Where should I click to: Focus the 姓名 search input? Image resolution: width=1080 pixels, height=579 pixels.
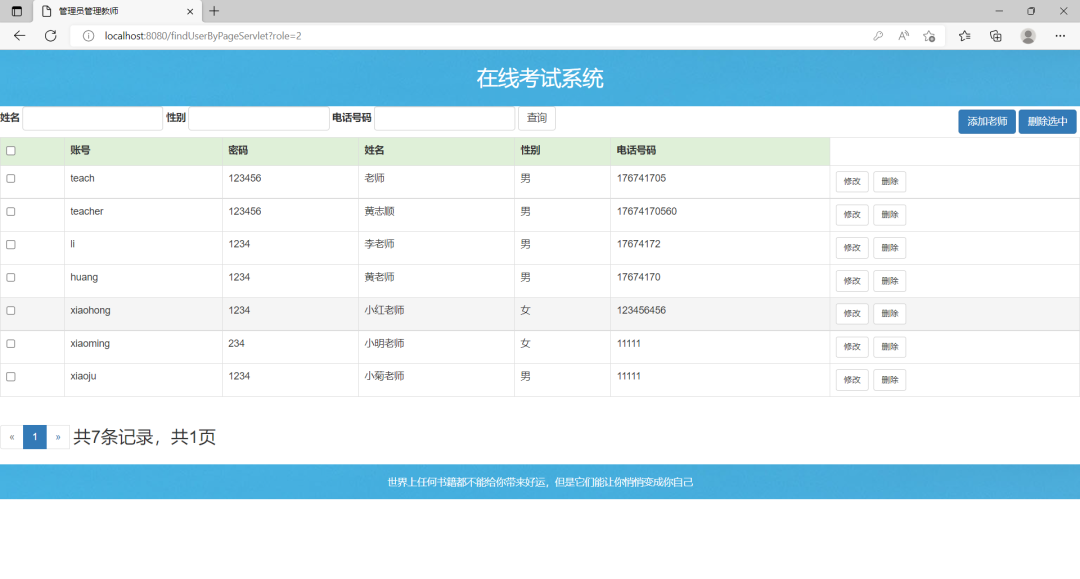coord(93,118)
